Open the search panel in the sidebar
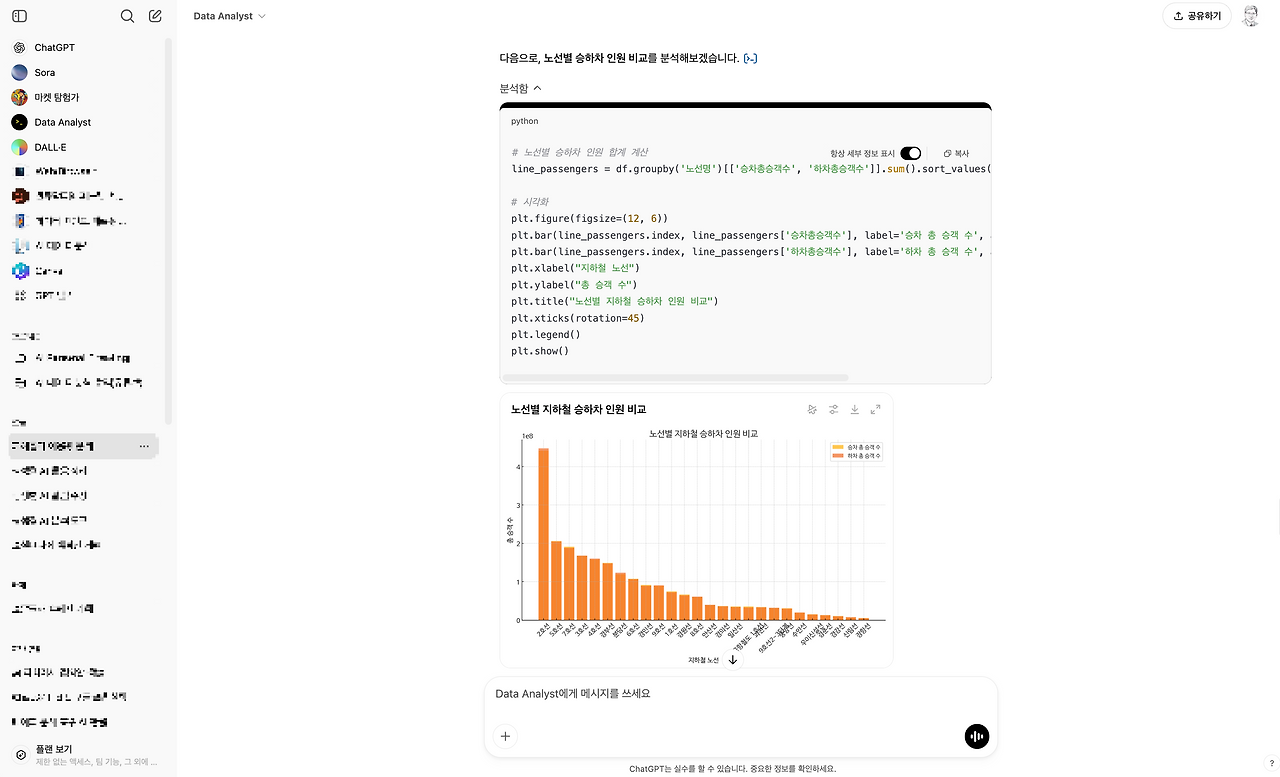1280x777 pixels. pos(126,16)
